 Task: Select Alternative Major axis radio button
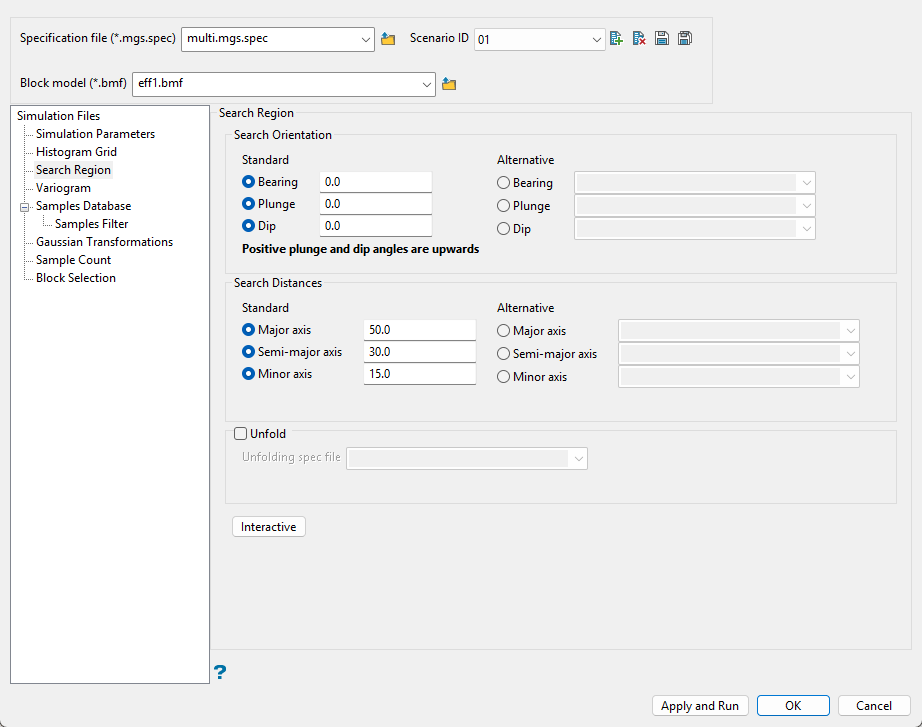[x=504, y=331]
